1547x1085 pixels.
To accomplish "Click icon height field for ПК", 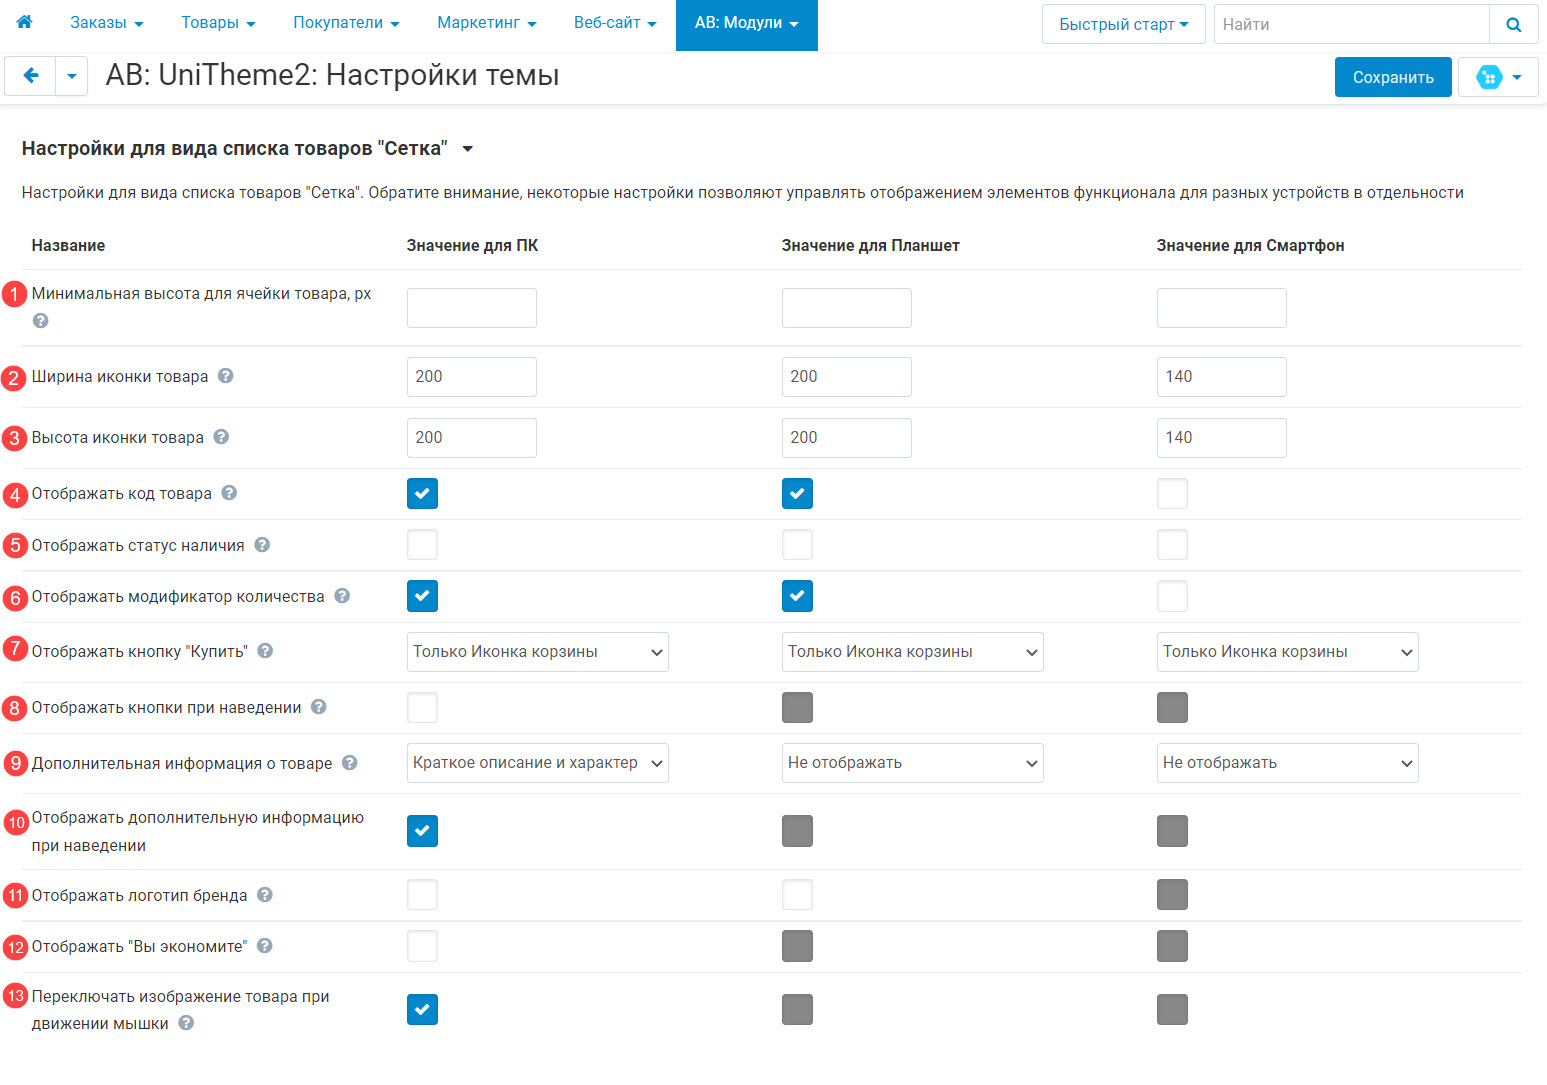I will coord(472,438).
